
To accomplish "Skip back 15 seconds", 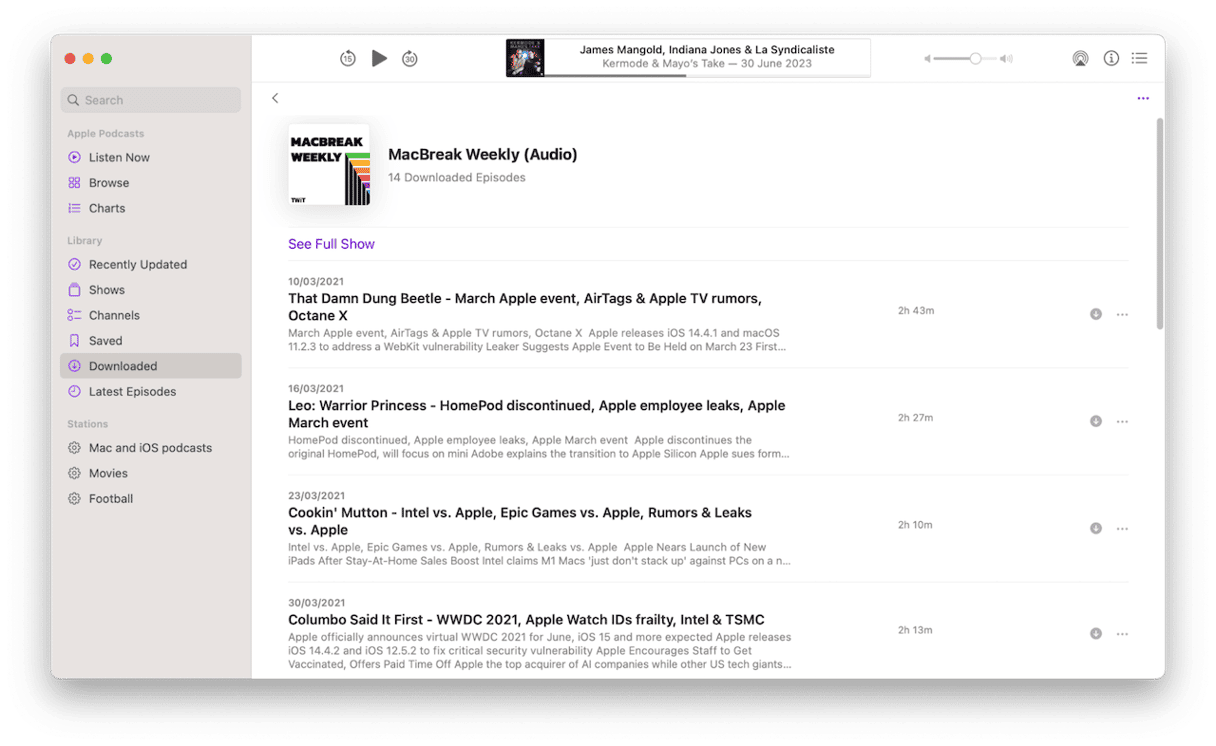I will [347, 59].
